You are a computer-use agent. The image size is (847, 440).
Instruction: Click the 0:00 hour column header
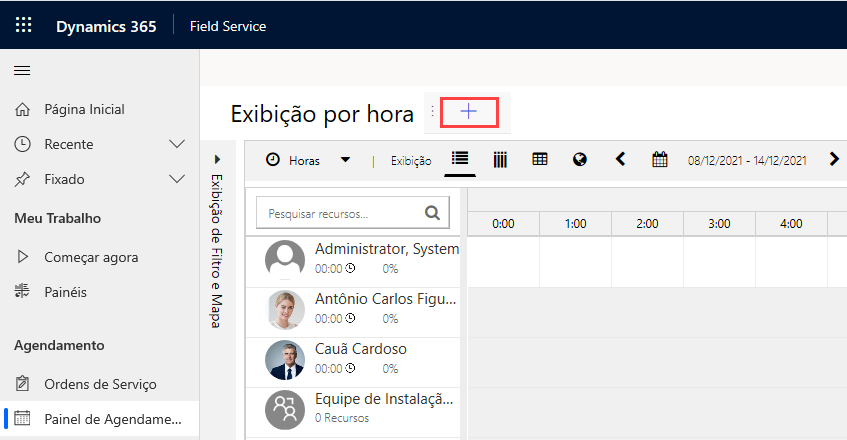[503, 224]
